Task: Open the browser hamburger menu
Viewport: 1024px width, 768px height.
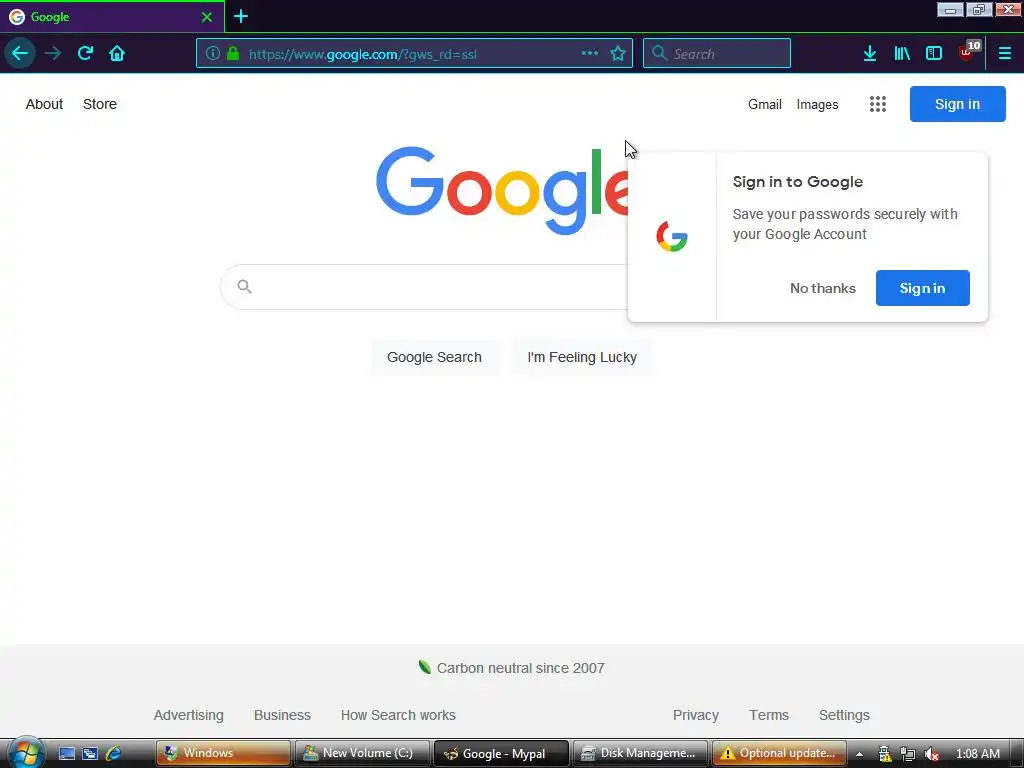Action: (1004, 54)
